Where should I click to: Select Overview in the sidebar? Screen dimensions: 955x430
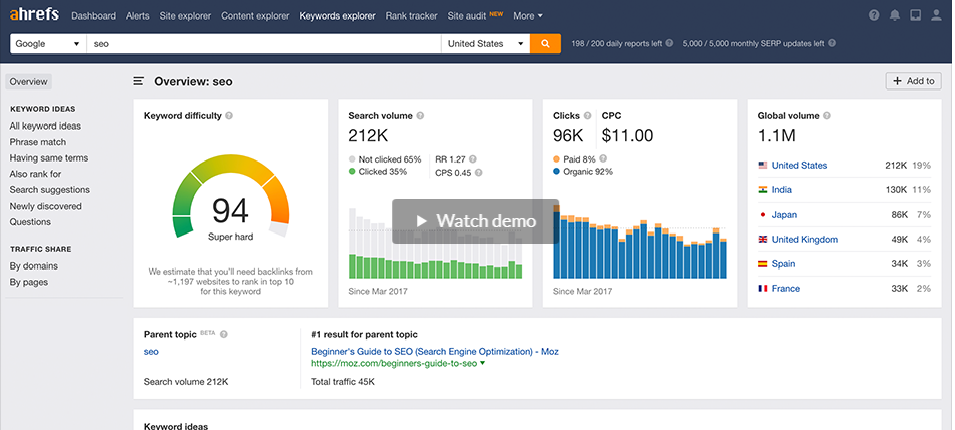[28, 82]
